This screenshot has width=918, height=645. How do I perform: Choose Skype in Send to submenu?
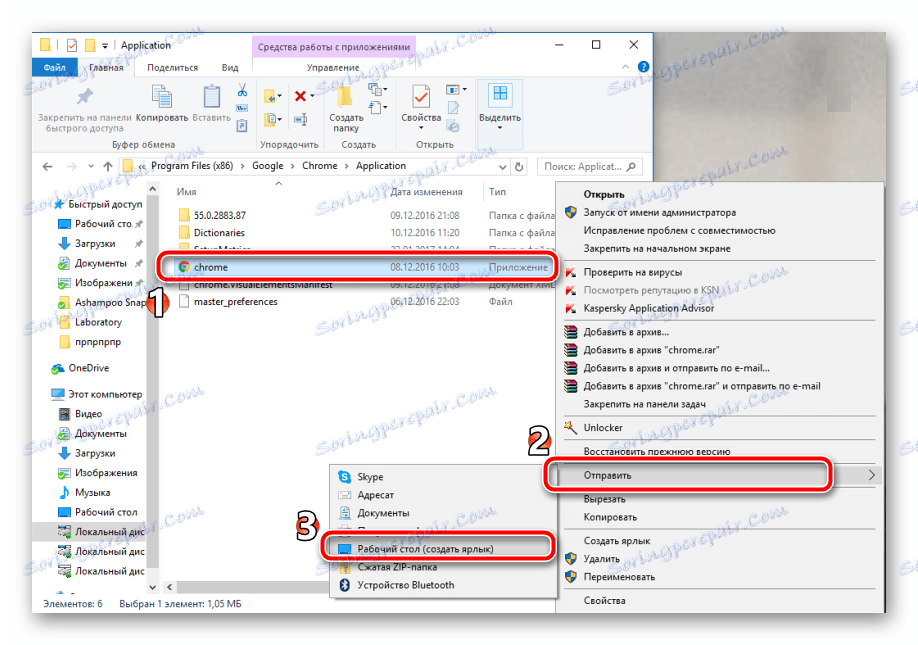click(x=443, y=477)
